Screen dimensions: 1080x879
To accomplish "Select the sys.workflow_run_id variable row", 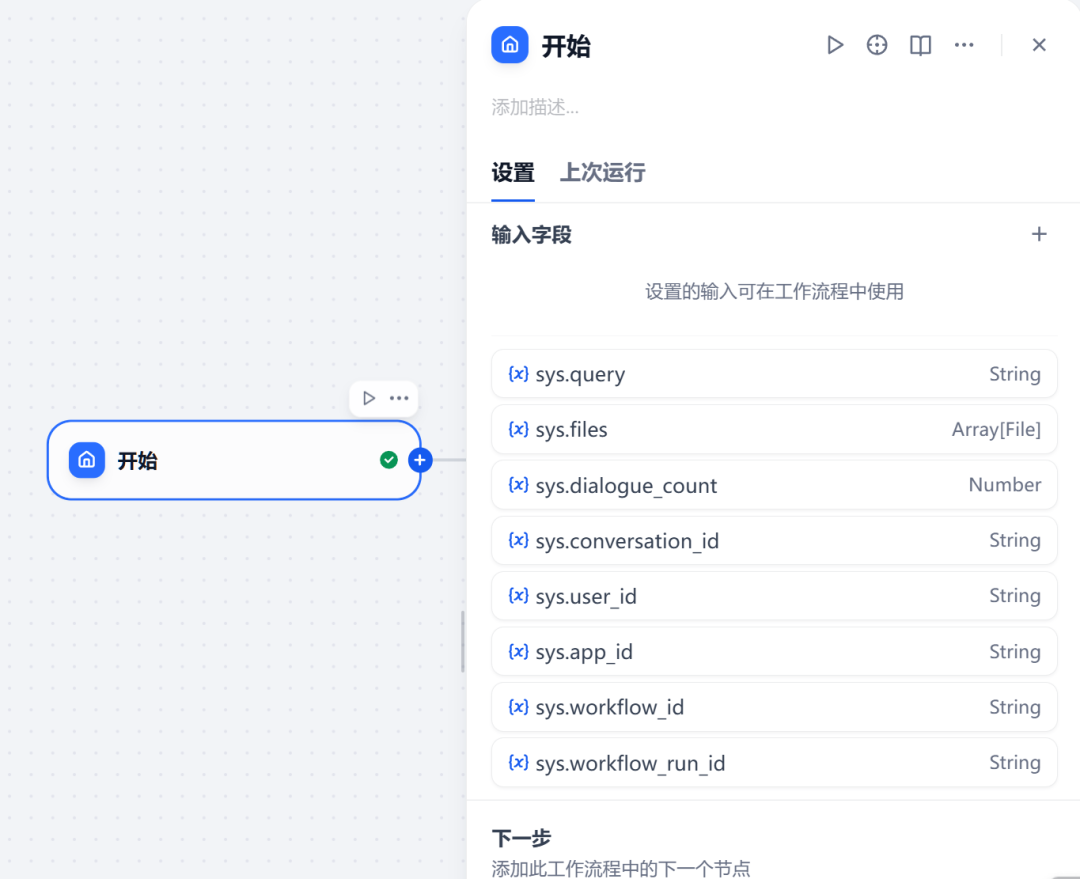I will pyautogui.click(x=773, y=762).
